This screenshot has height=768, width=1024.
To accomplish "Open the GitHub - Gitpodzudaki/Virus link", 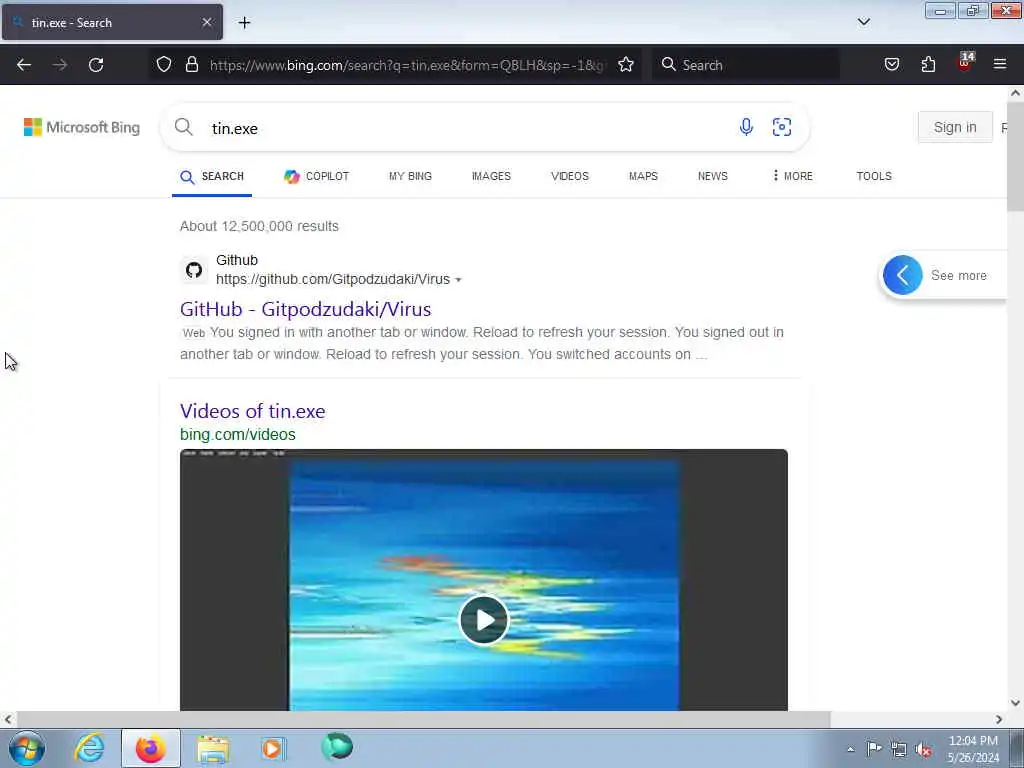I will coord(306,309).
